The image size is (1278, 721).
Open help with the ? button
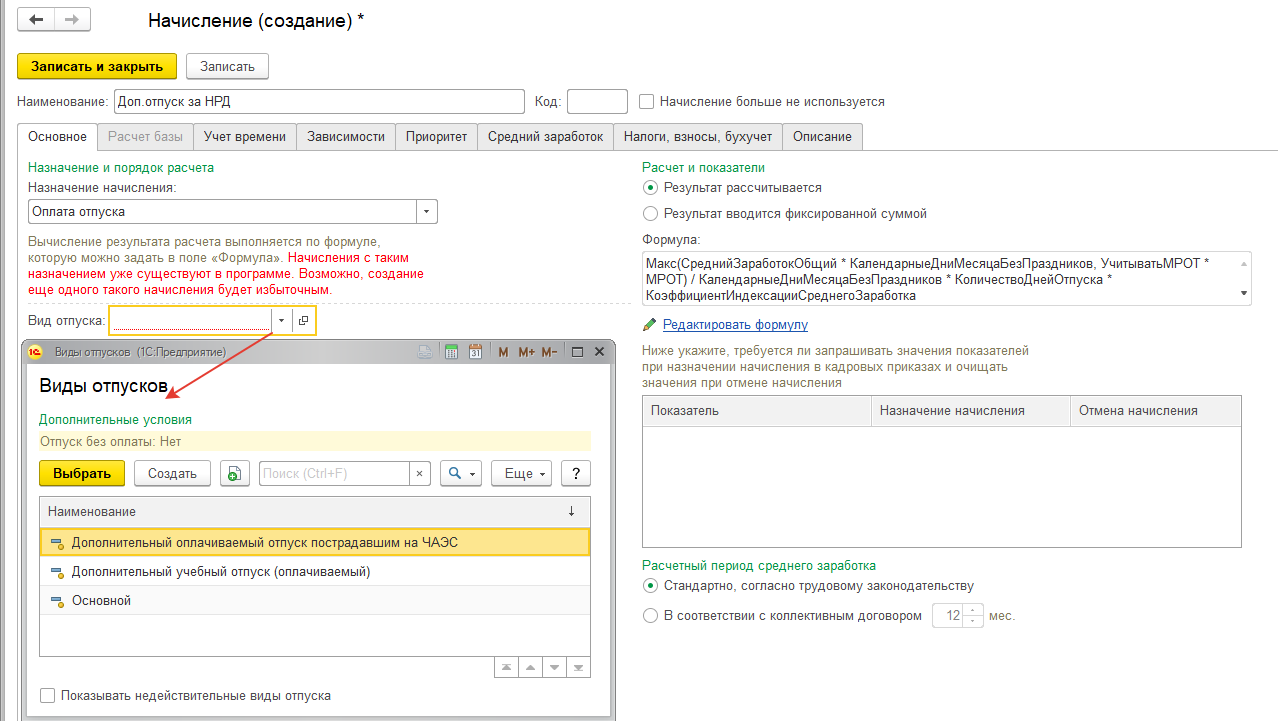[x=575, y=473]
